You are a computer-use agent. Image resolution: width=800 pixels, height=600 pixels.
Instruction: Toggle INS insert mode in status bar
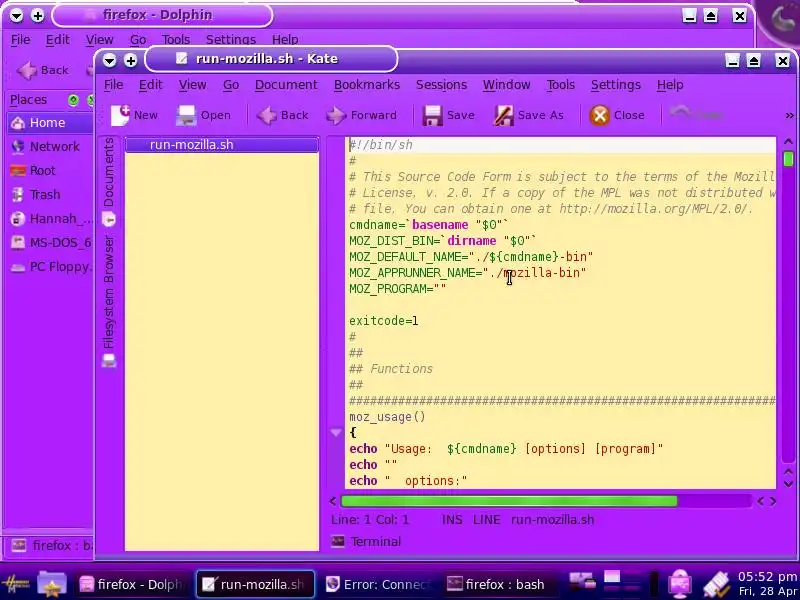452,519
